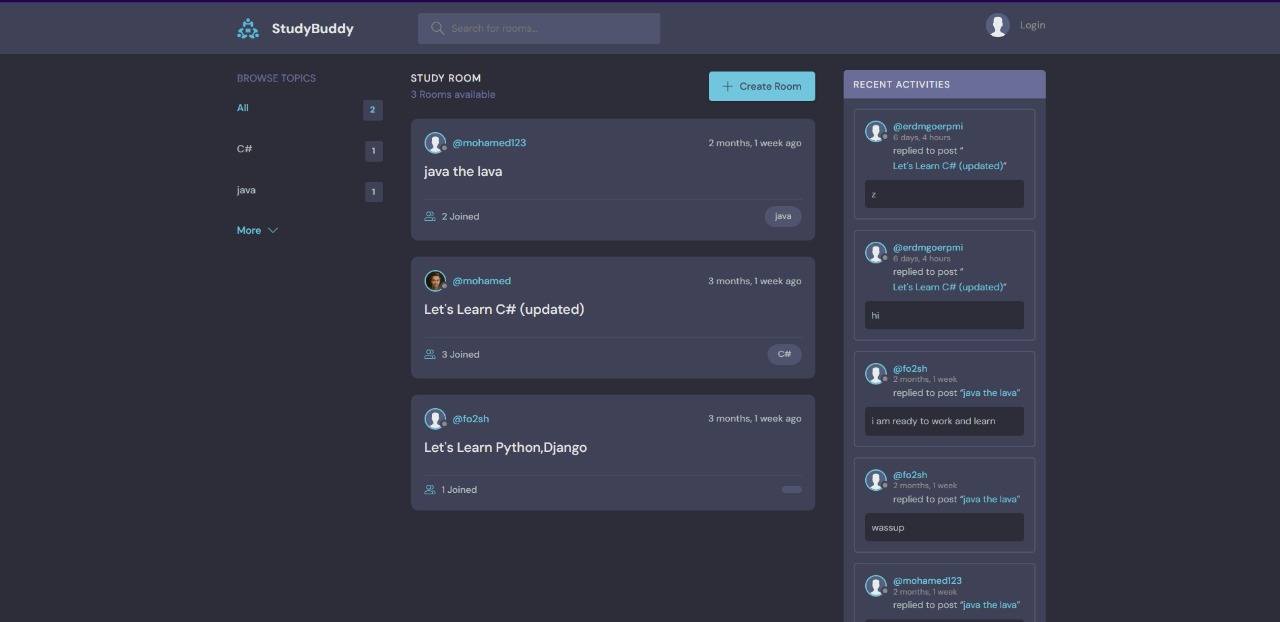Click the chevron arrow next to More
1280x622 pixels.
coord(273,230)
